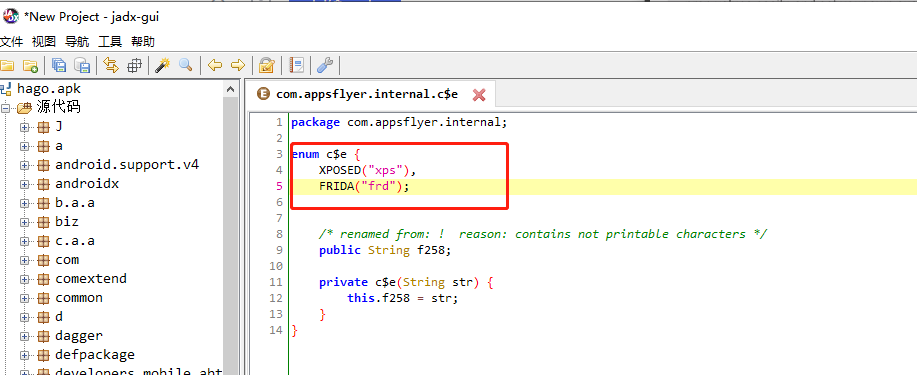Select the 源代码 tree item
Image resolution: width=917 pixels, height=375 pixels.
[58, 107]
